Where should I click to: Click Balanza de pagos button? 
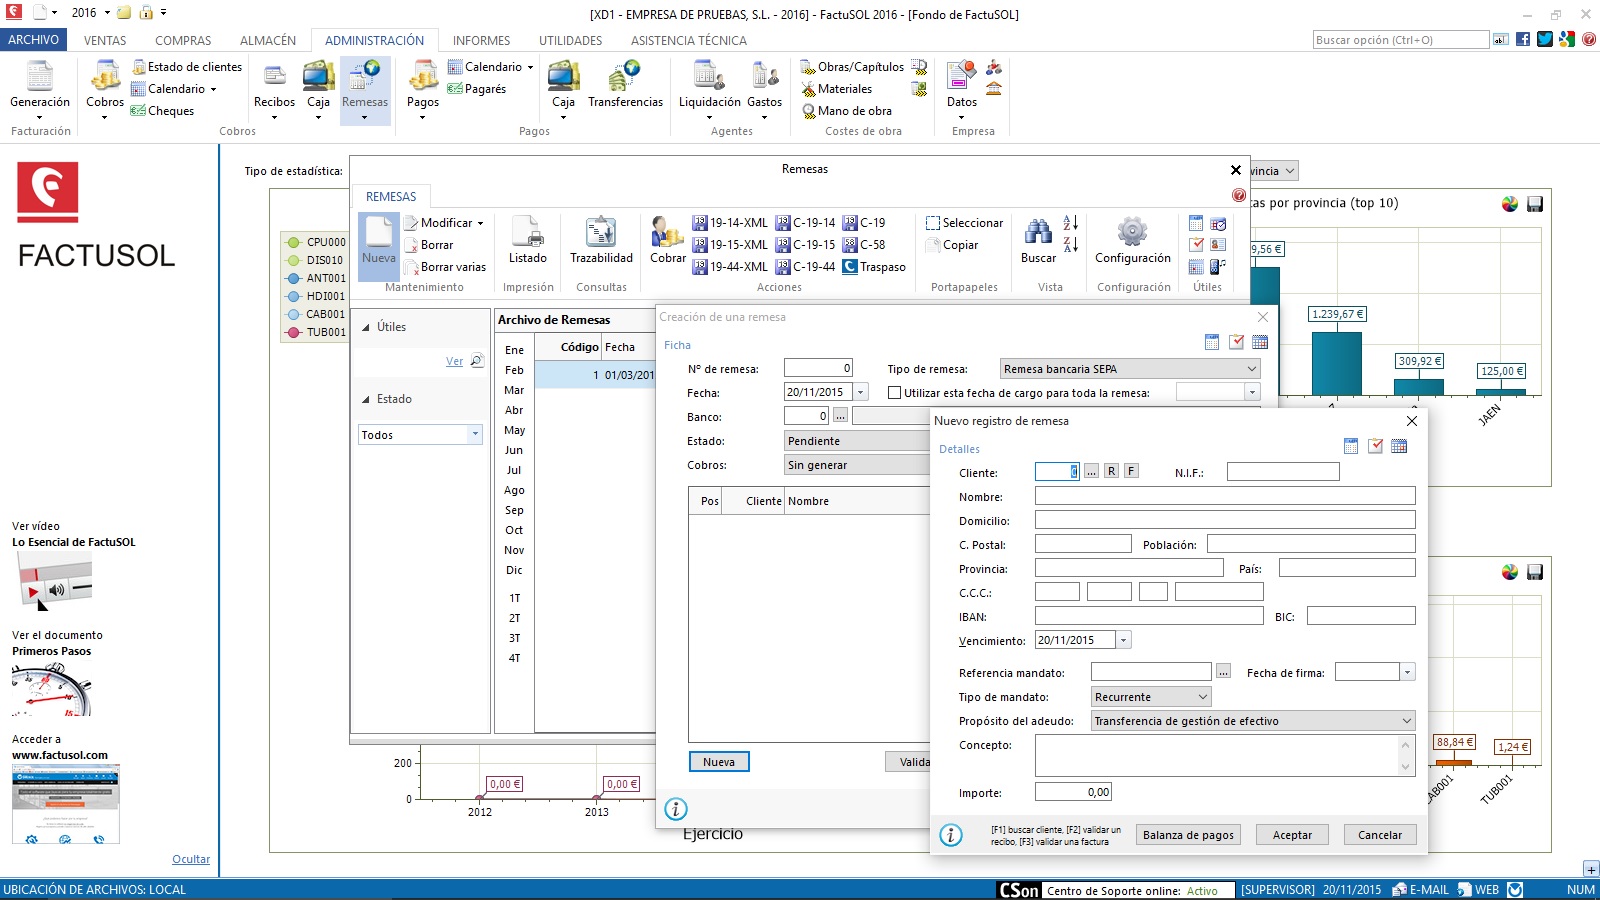click(x=1188, y=835)
